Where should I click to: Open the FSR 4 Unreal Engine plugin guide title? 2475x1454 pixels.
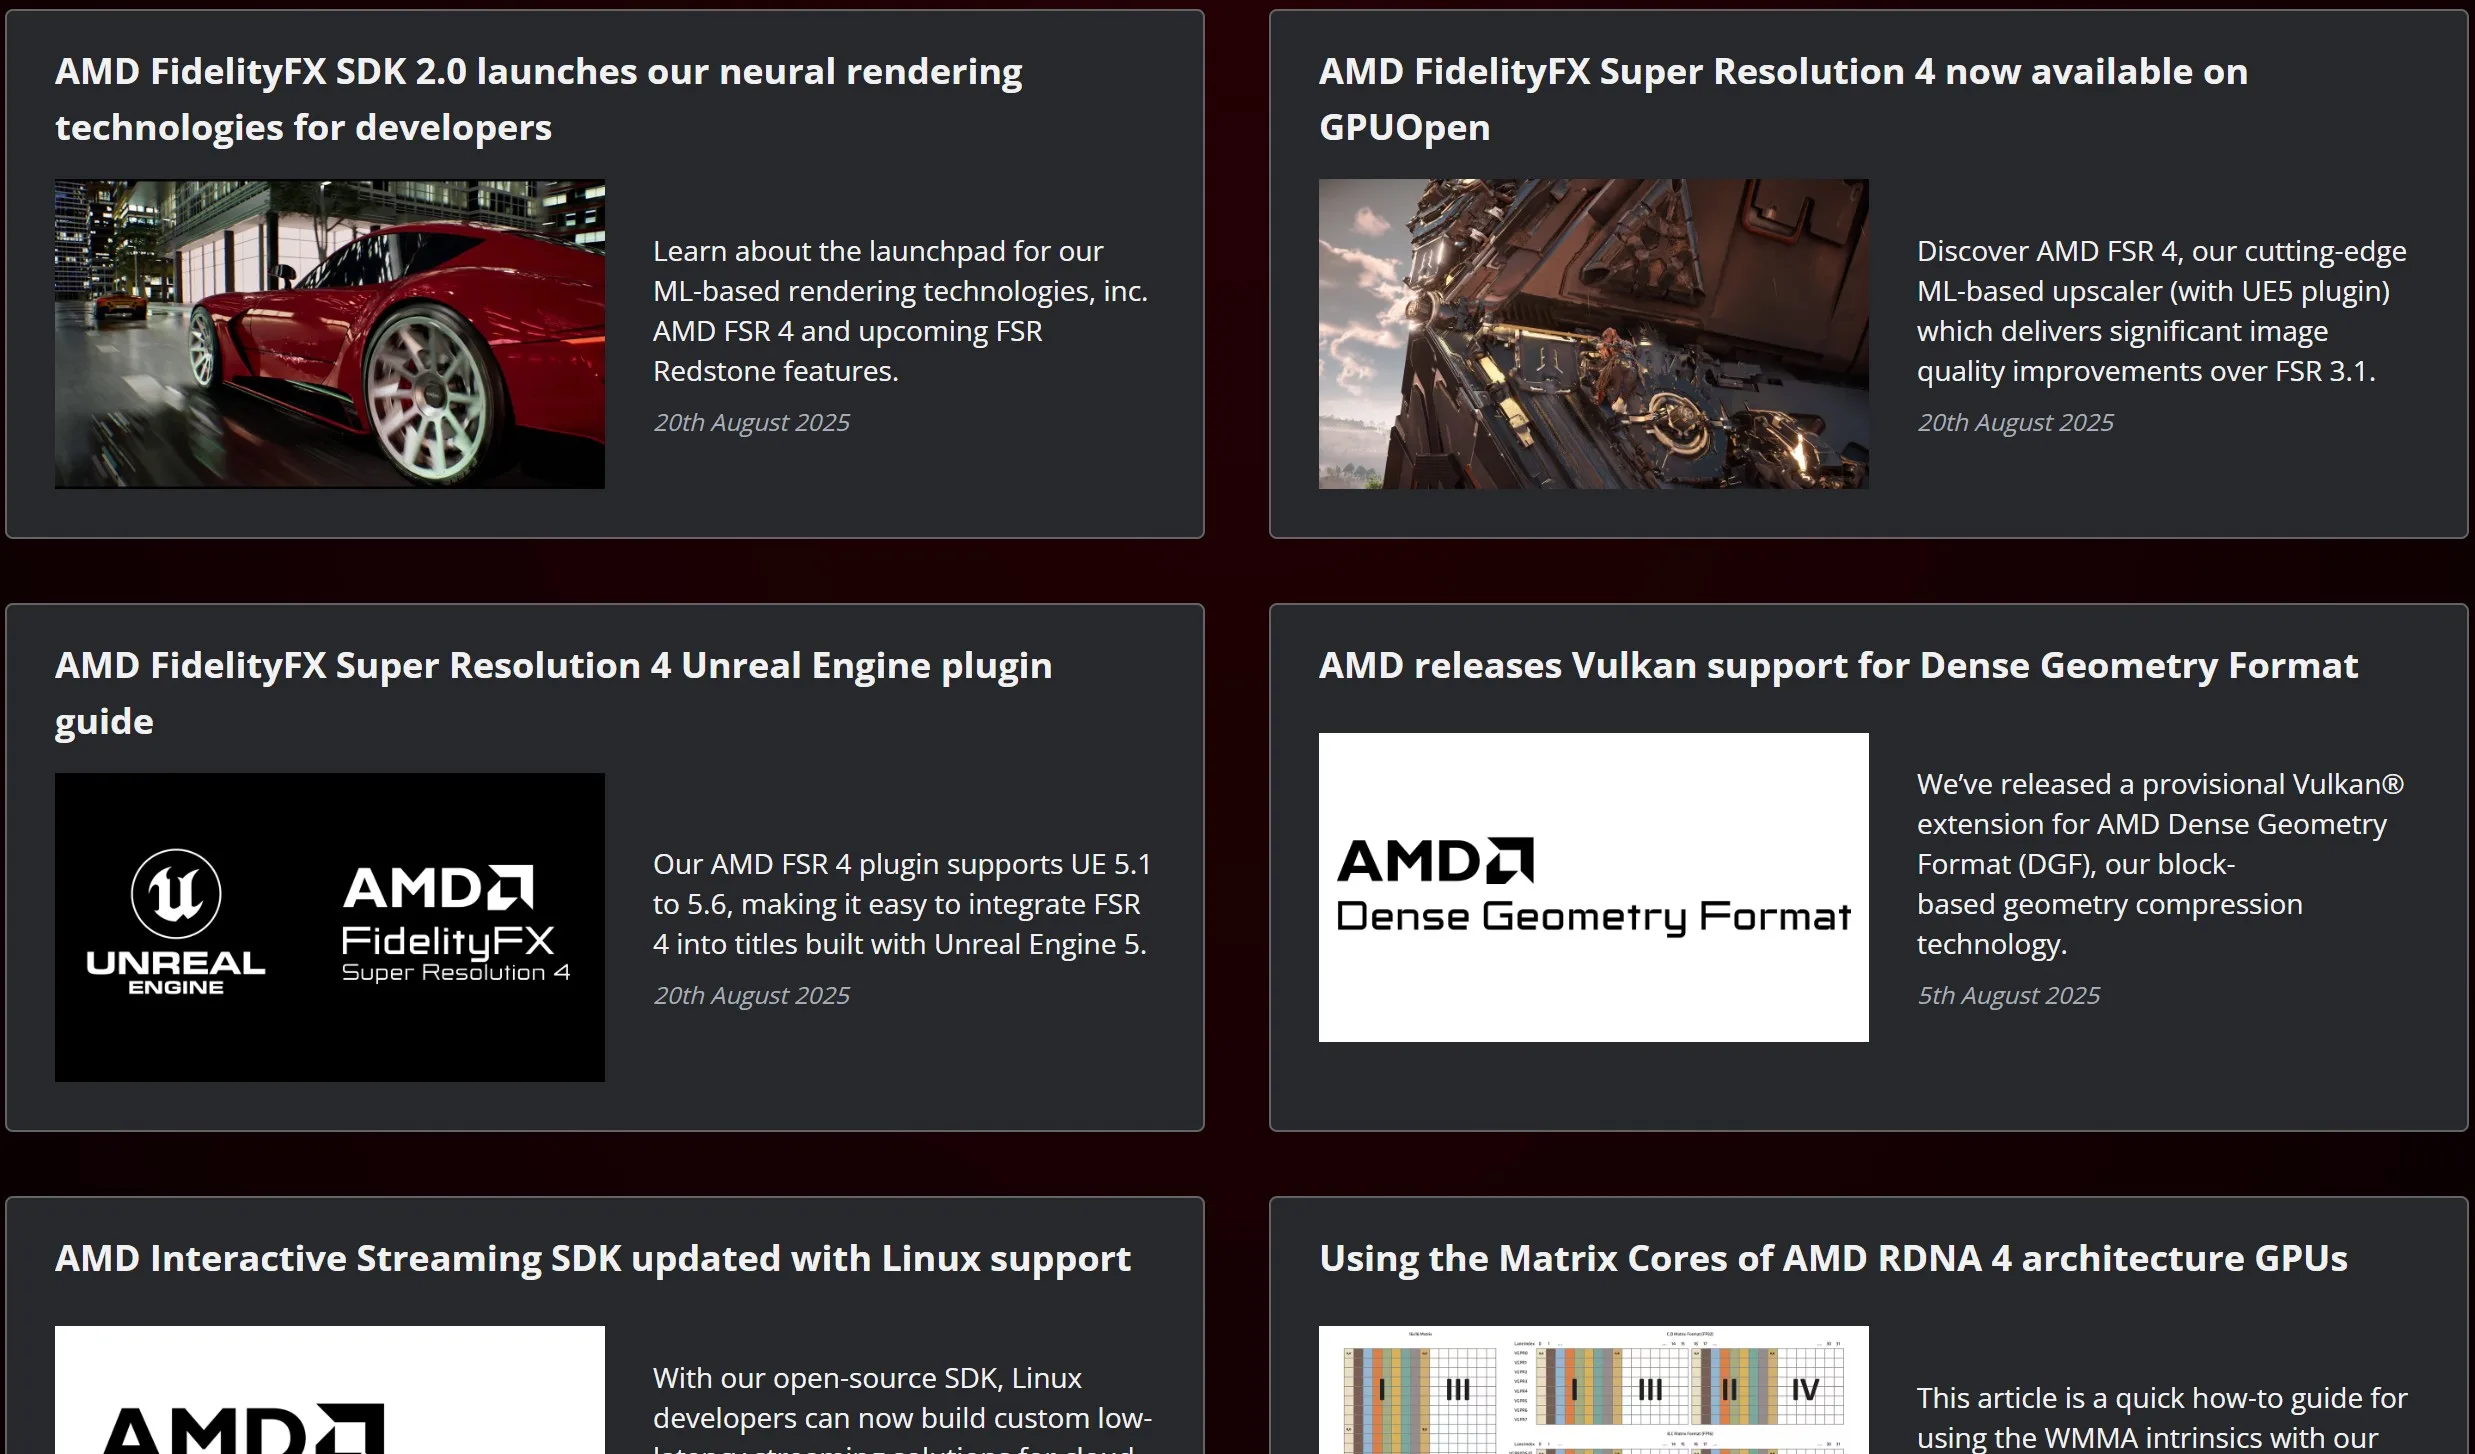[x=553, y=693]
